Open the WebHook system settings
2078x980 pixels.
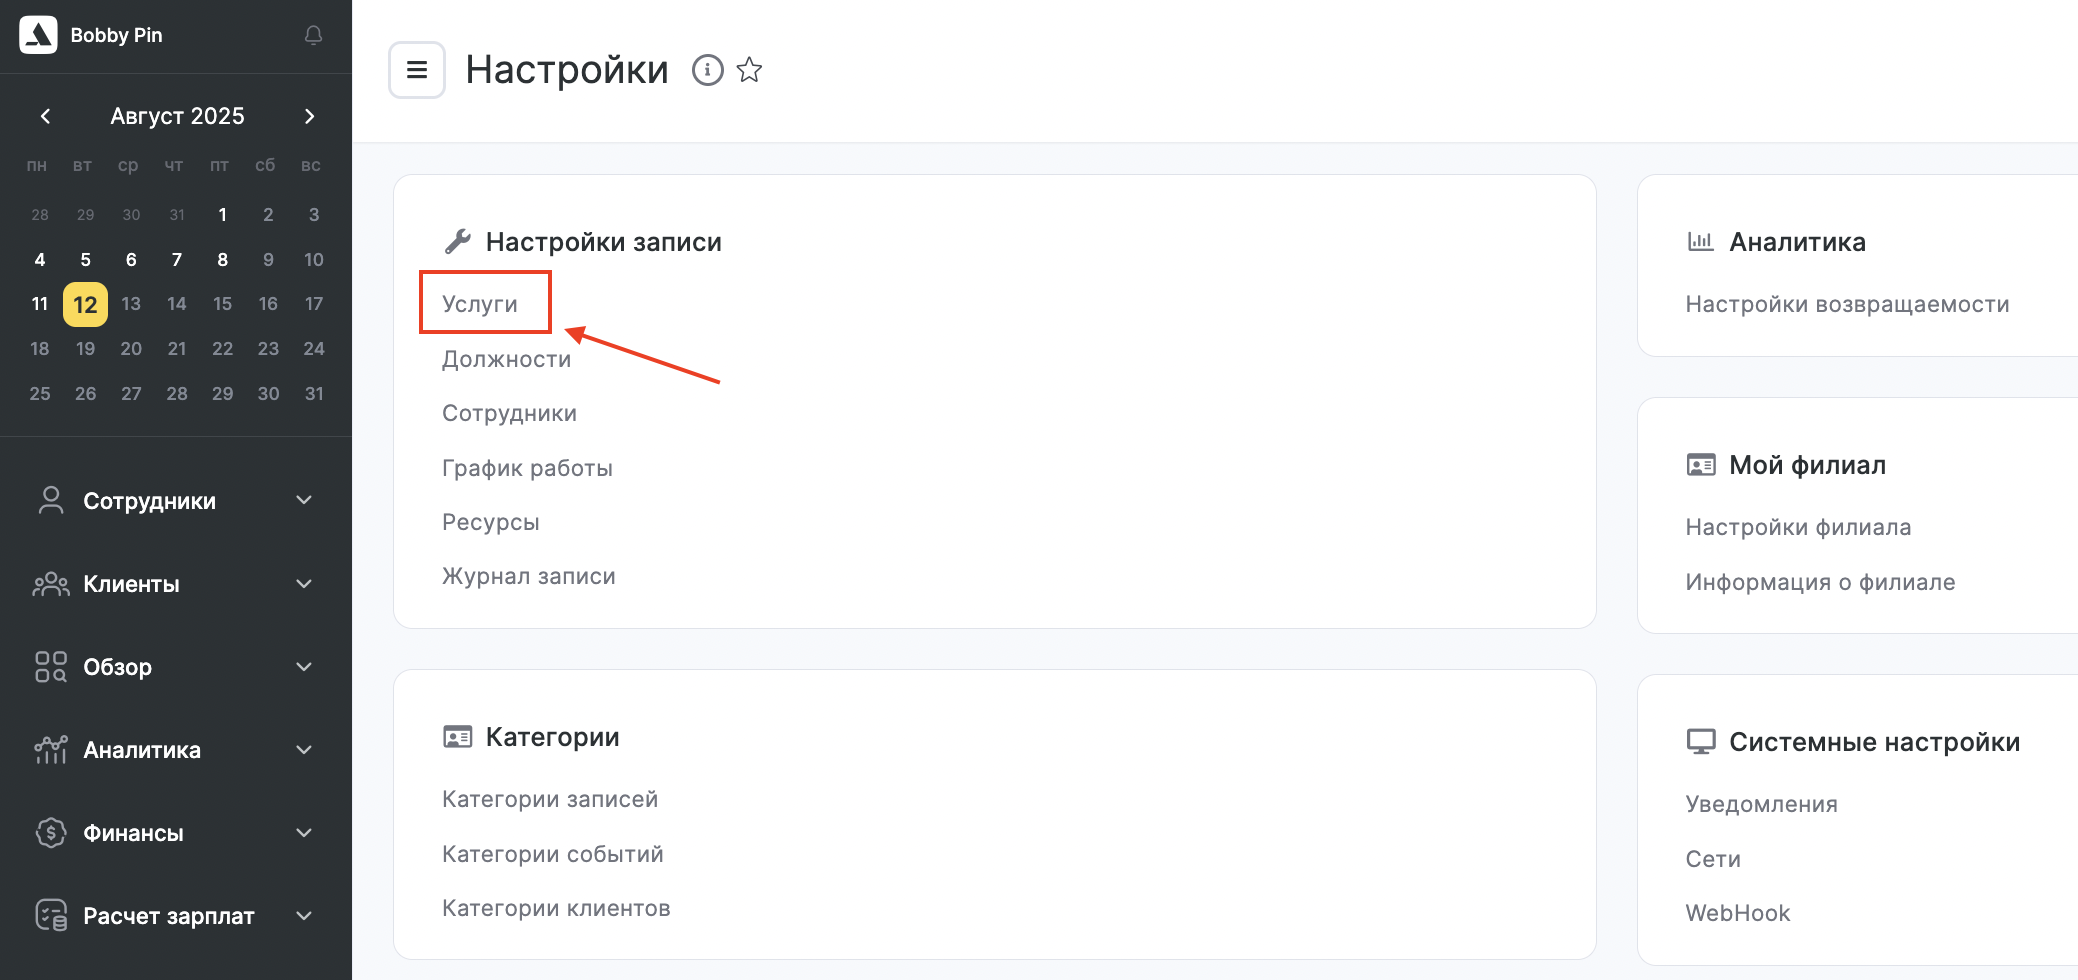point(1737,913)
